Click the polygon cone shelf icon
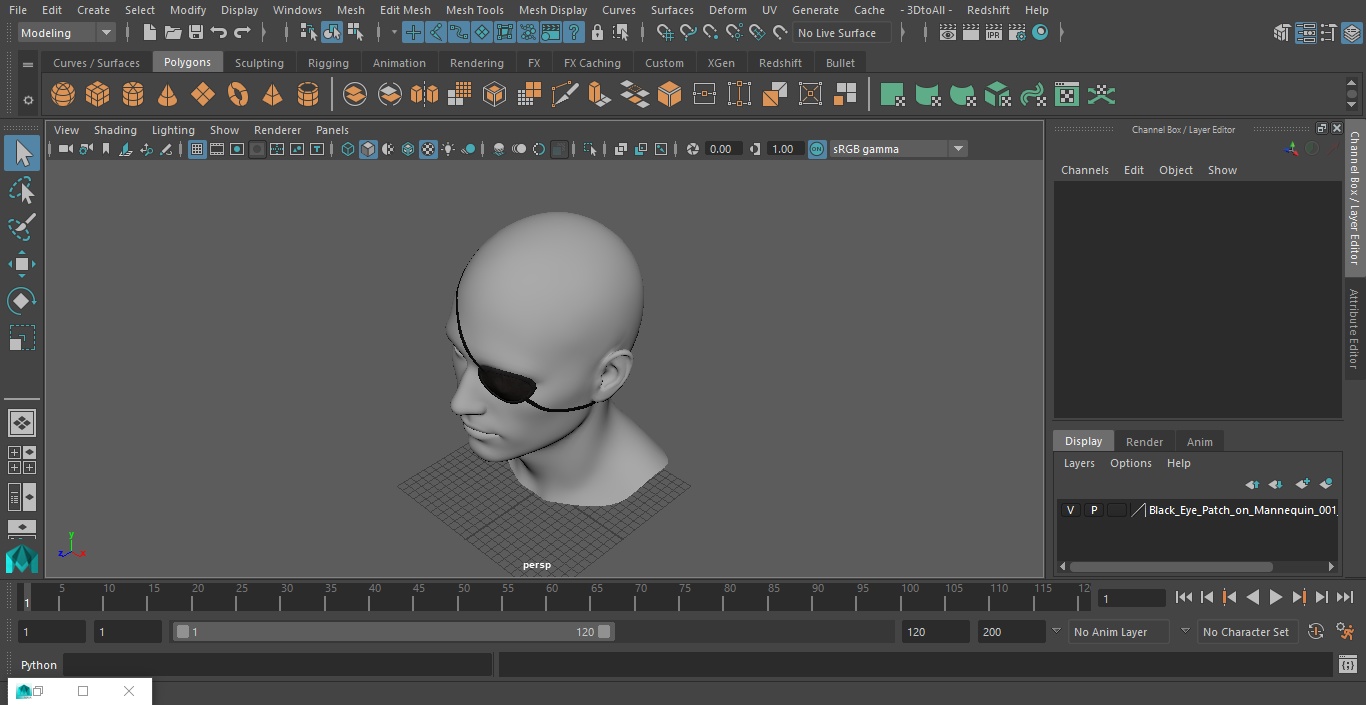The image size is (1366, 705). [167, 95]
